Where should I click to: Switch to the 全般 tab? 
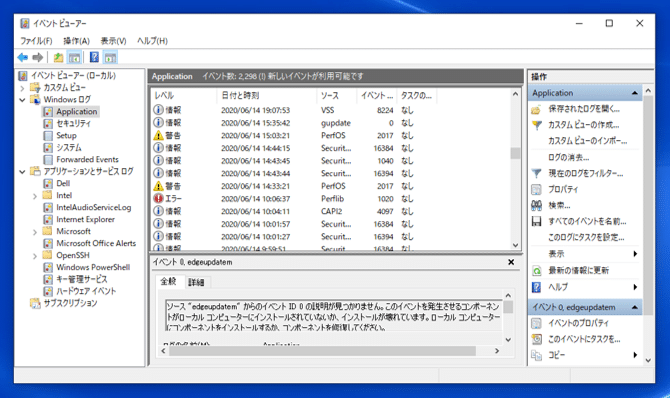[168, 281]
